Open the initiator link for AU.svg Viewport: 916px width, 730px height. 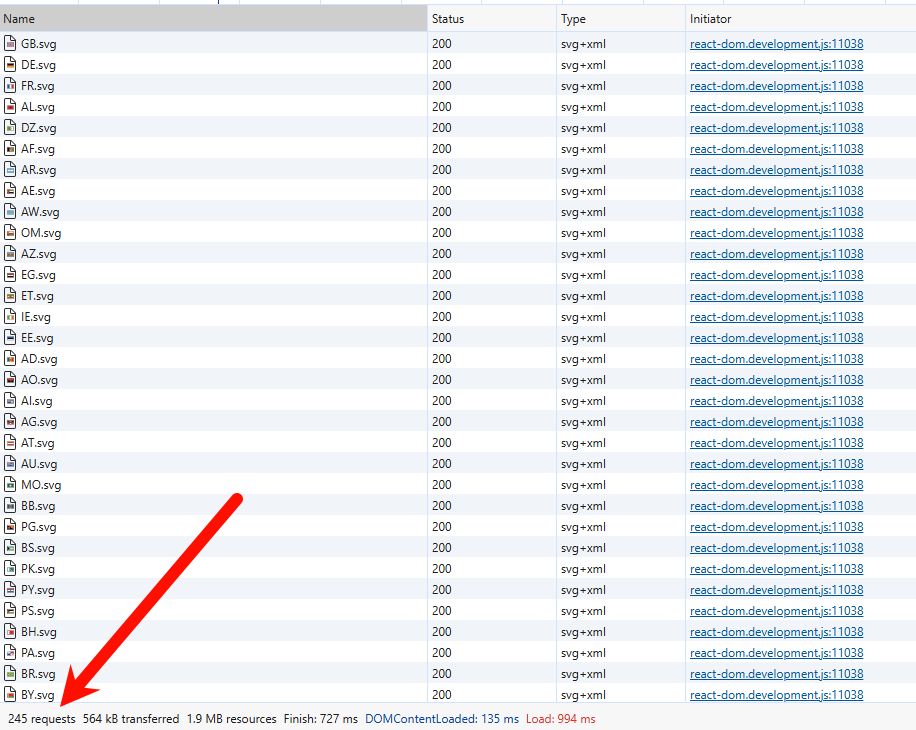point(776,464)
